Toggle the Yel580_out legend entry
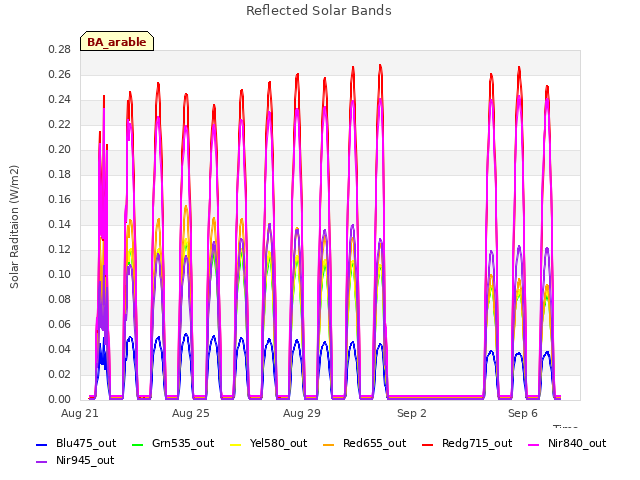The width and height of the screenshot is (640, 480). 269,443
